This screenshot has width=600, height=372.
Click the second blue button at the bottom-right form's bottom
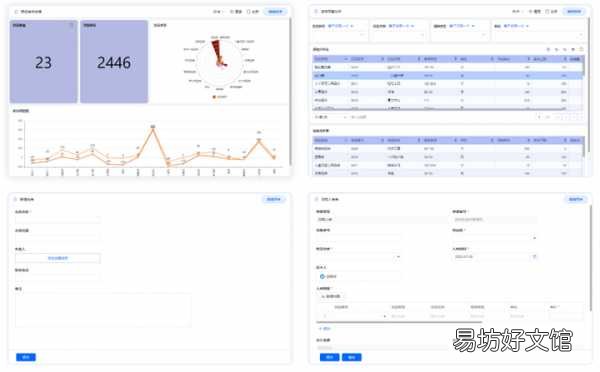point(352,357)
